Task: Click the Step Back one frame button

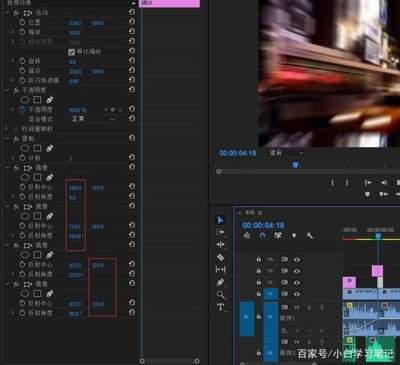Action: (384, 182)
